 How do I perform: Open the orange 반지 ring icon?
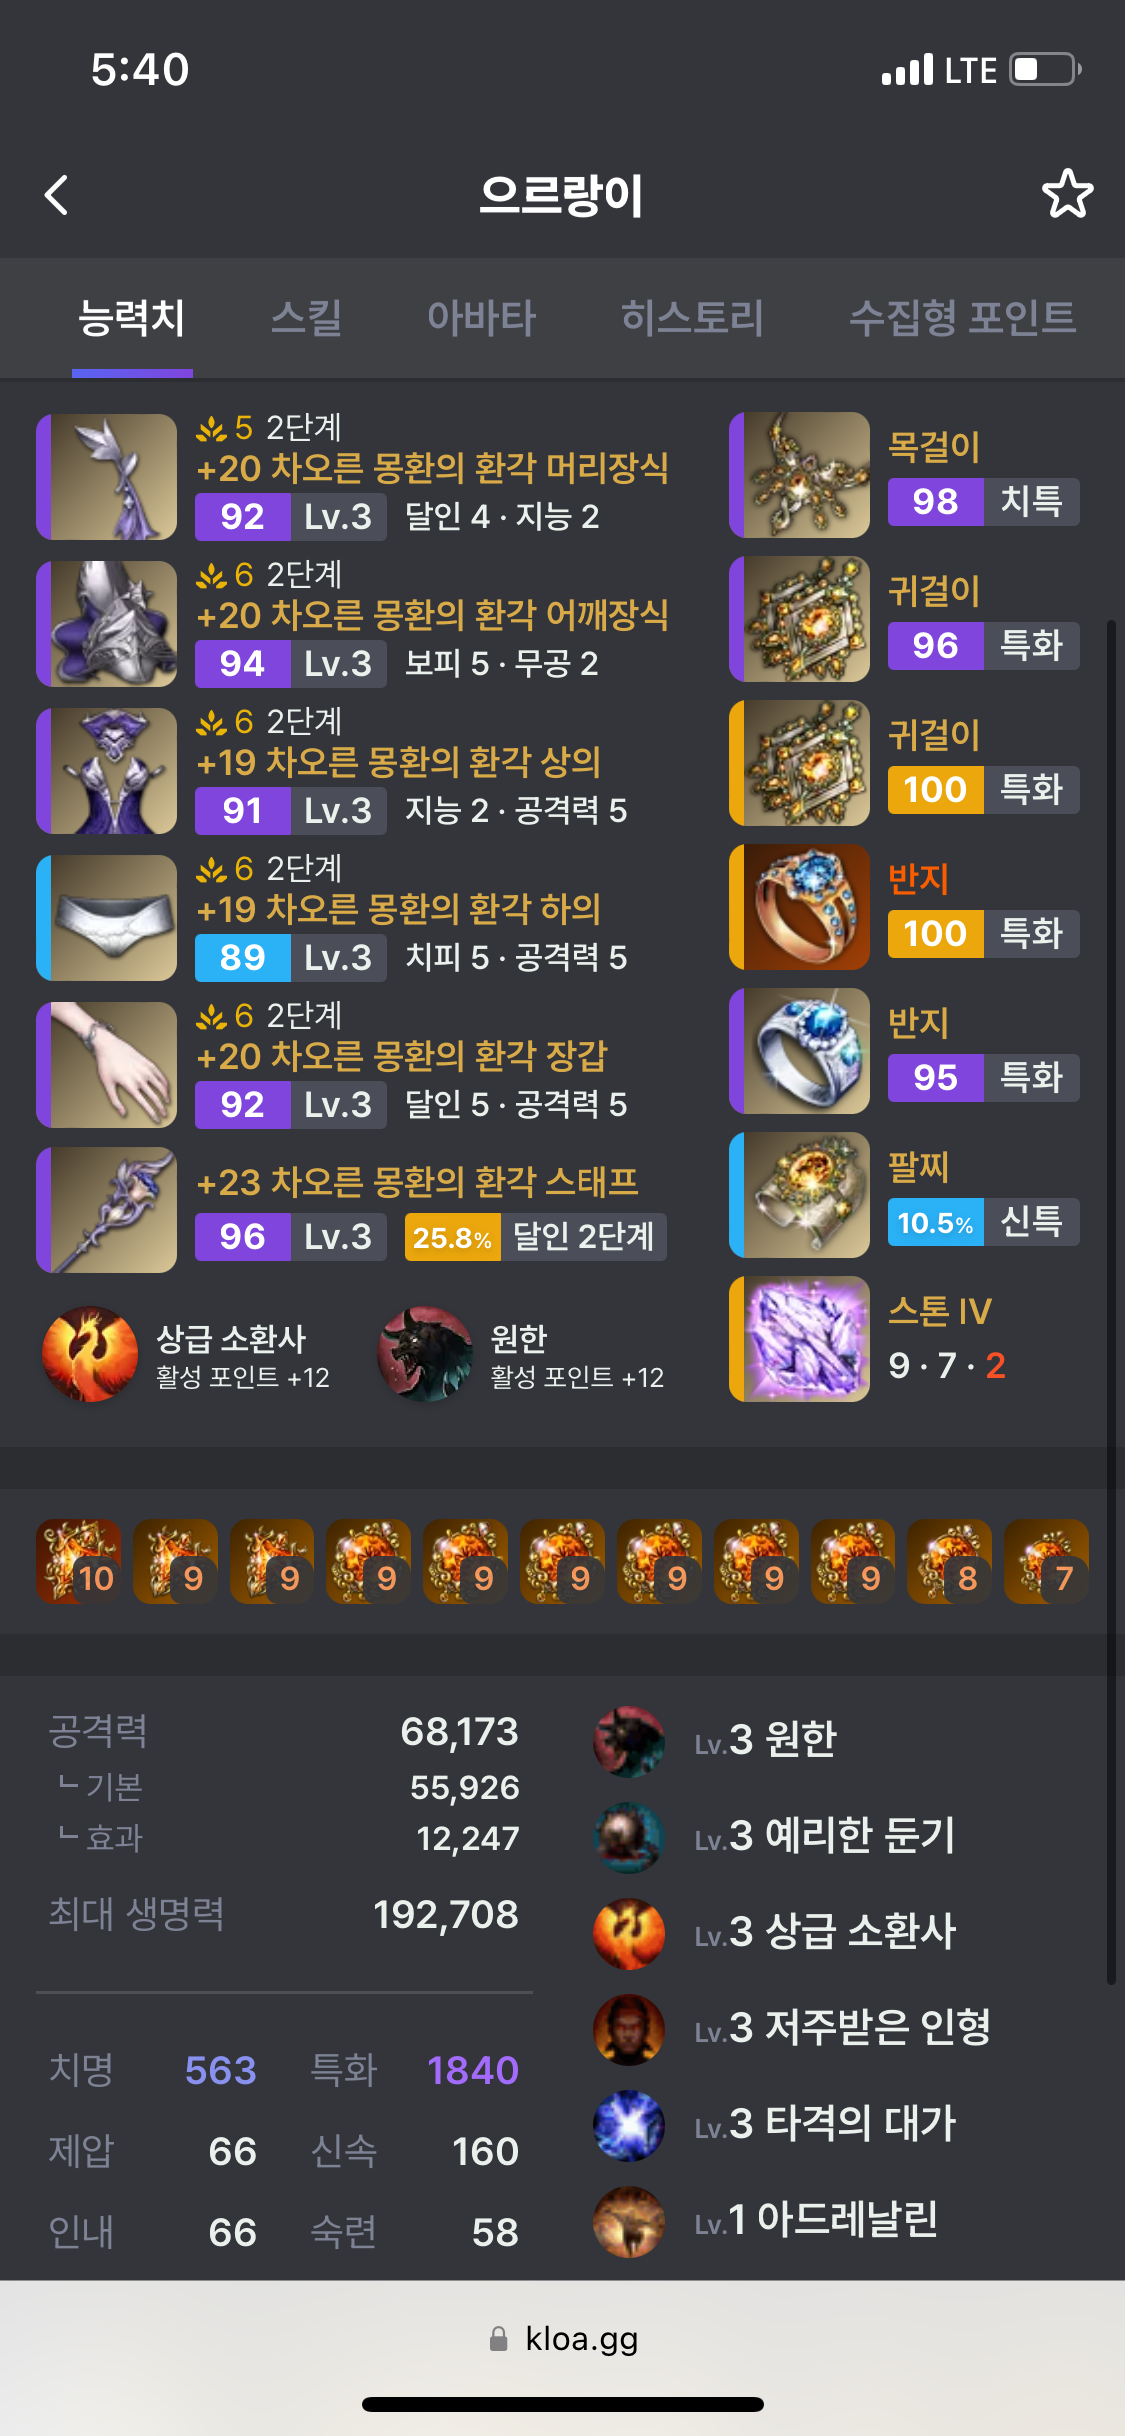(800, 907)
